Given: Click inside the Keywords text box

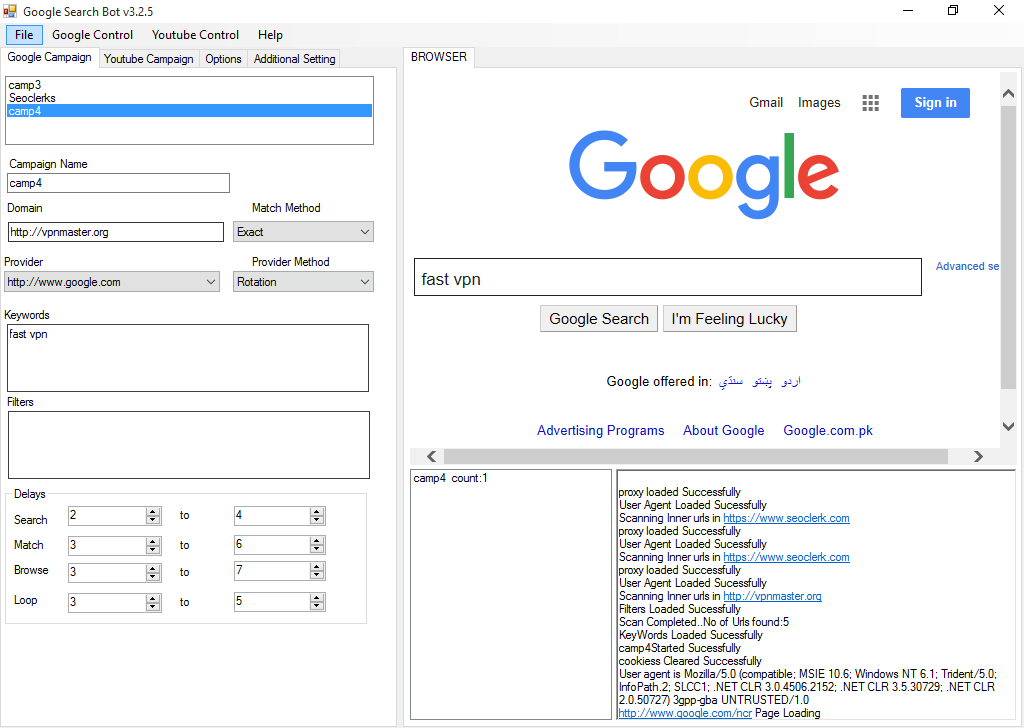Looking at the screenshot, I should click(x=188, y=358).
